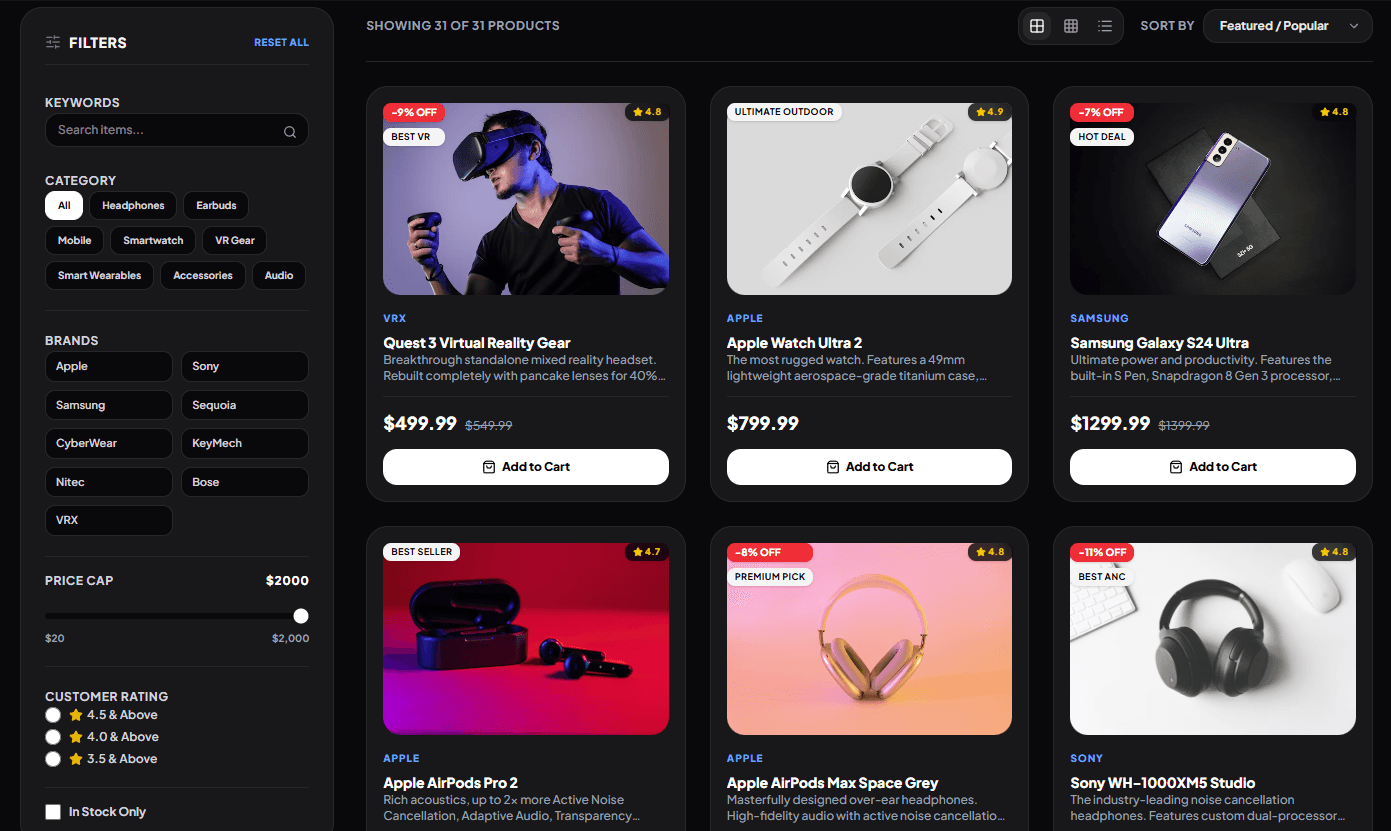Select the VR Gear category chip
Viewport: 1391px width, 831px height.
point(235,241)
